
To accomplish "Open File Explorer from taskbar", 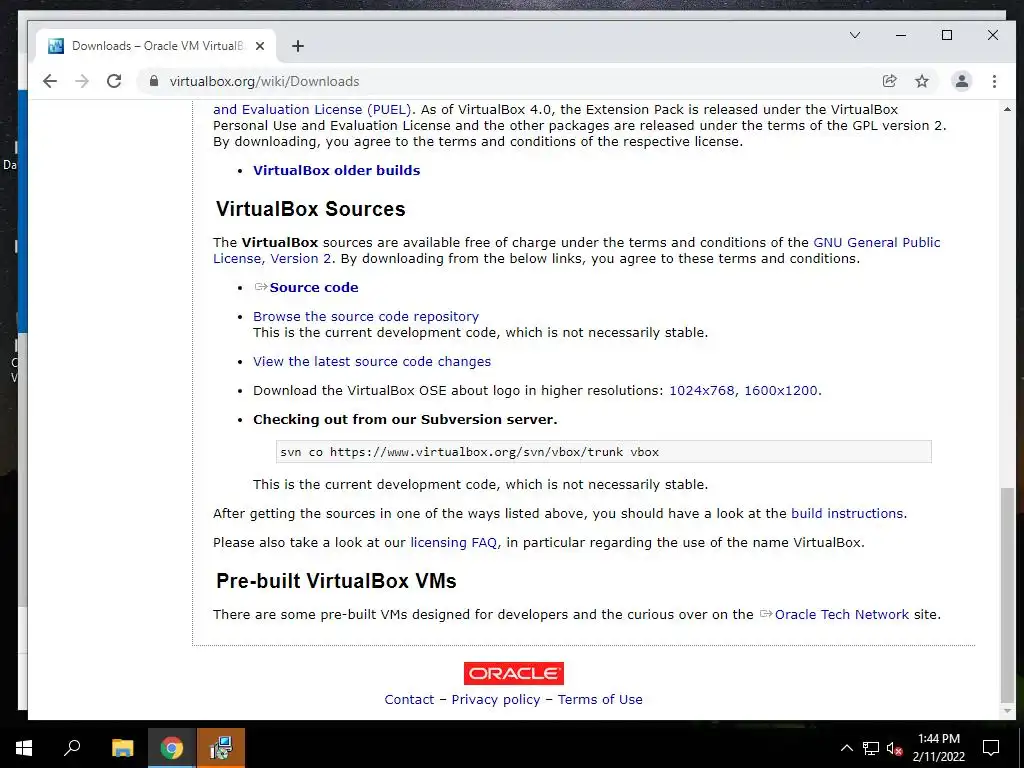I will 122,748.
